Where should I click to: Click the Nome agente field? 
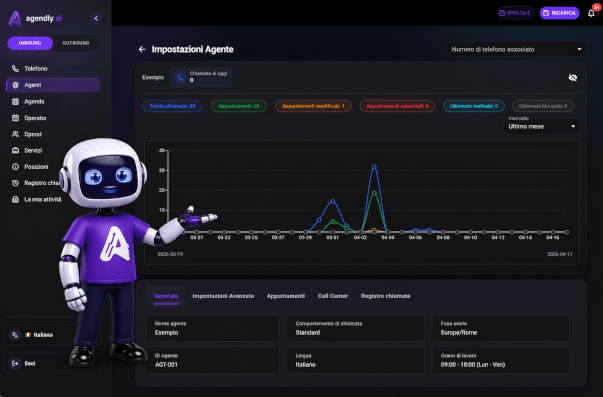tap(213, 328)
